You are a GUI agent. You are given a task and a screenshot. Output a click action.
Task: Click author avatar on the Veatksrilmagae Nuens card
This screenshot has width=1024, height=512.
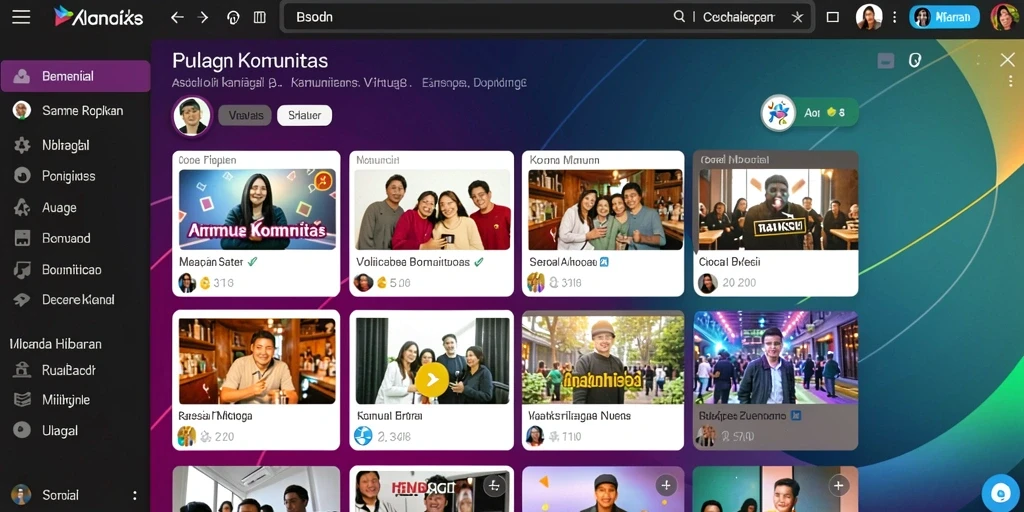[x=535, y=436]
